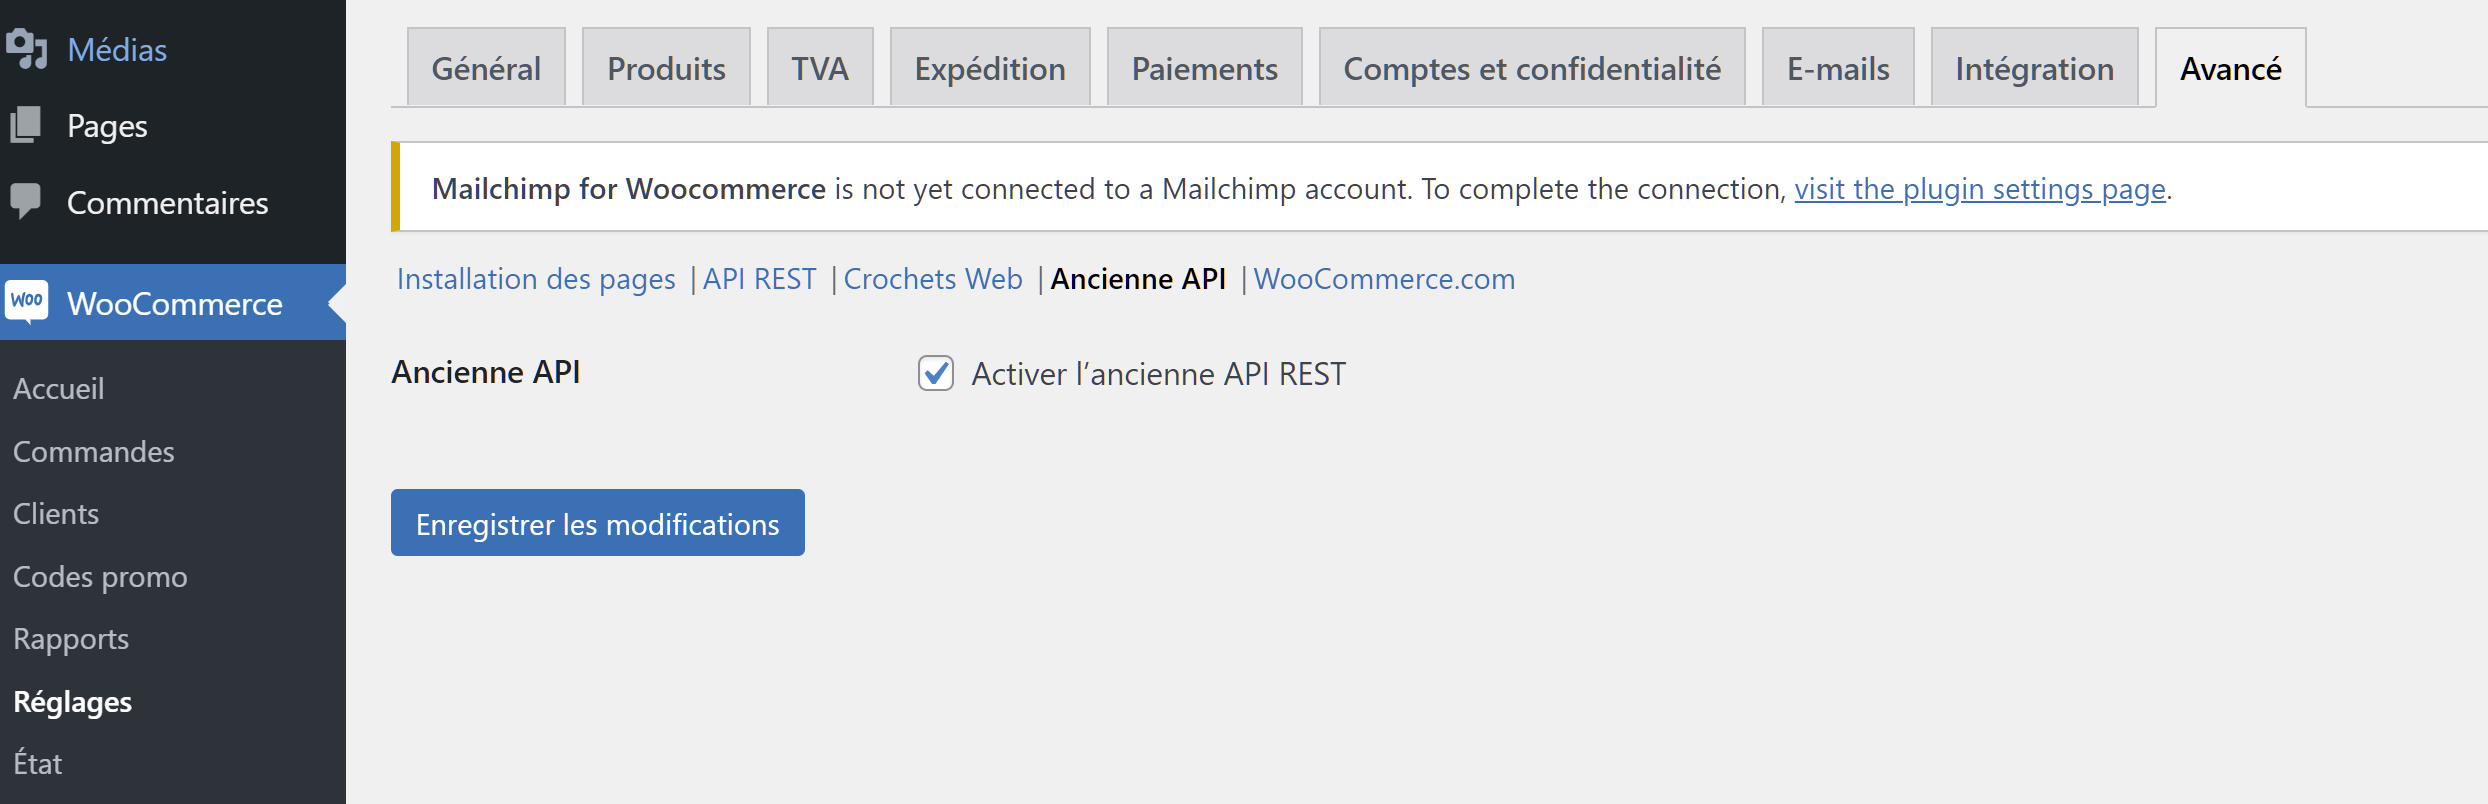Uncheck Activer l'ancienne API REST checkbox

click(936, 373)
